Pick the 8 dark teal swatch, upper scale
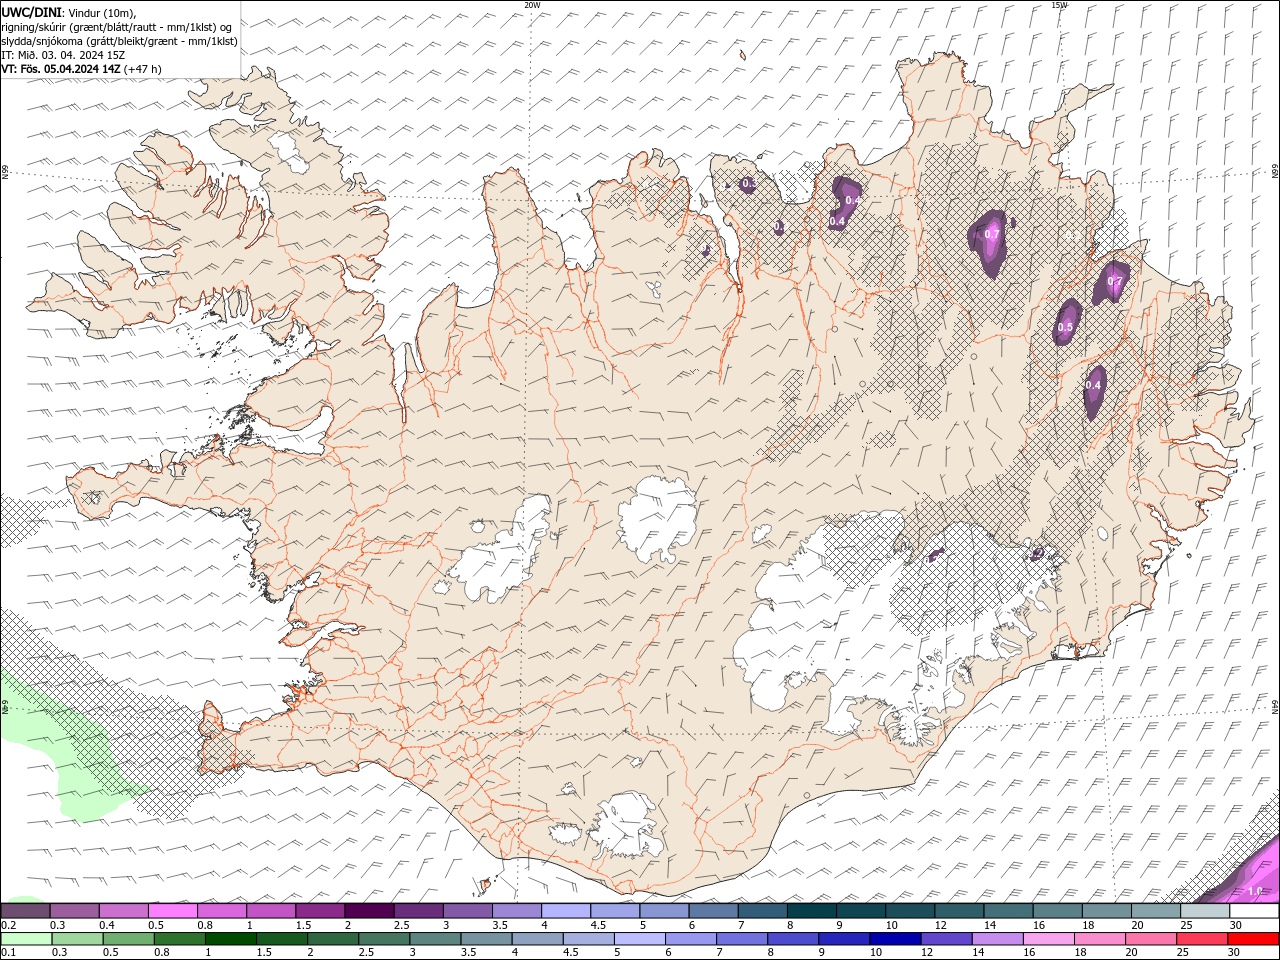Image resolution: width=1280 pixels, height=960 pixels. pos(812,911)
